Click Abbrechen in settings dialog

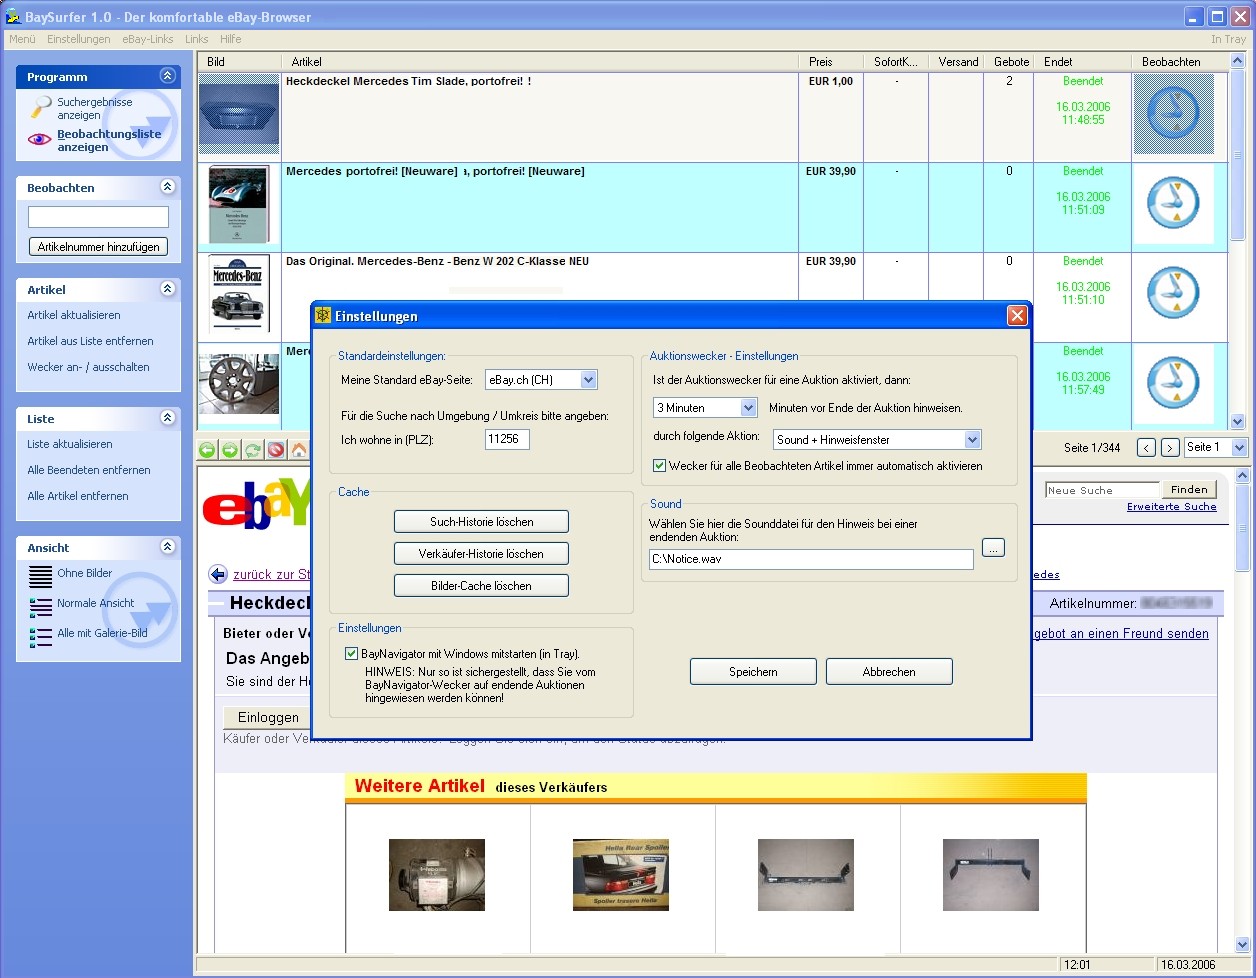[889, 672]
